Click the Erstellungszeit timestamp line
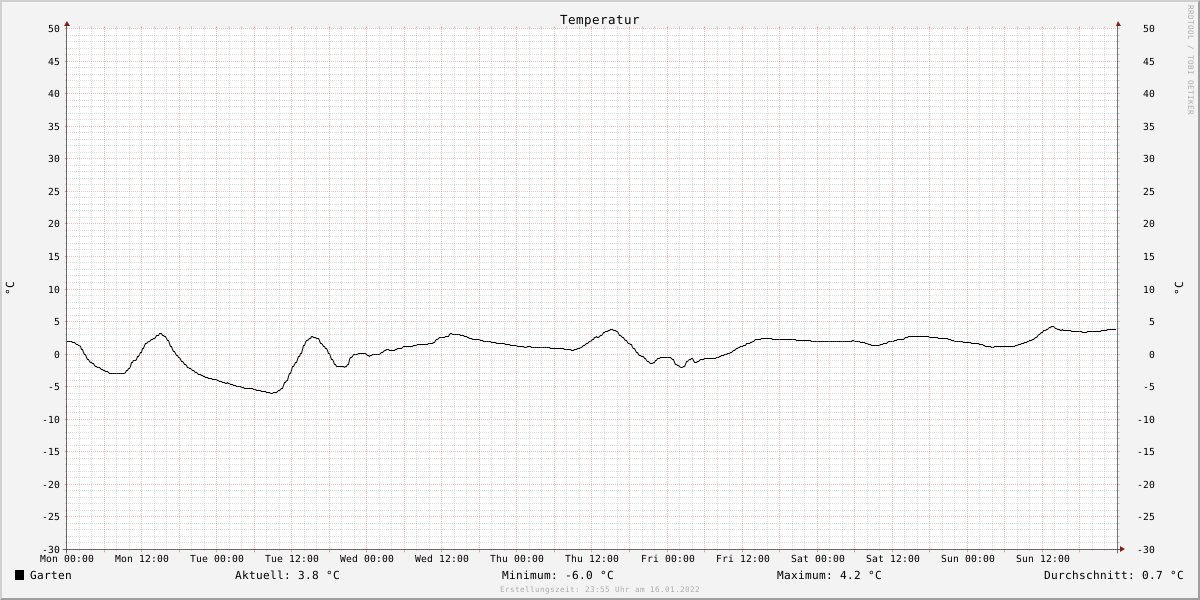The height and width of the screenshot is (600, 1200). [600, 589]
